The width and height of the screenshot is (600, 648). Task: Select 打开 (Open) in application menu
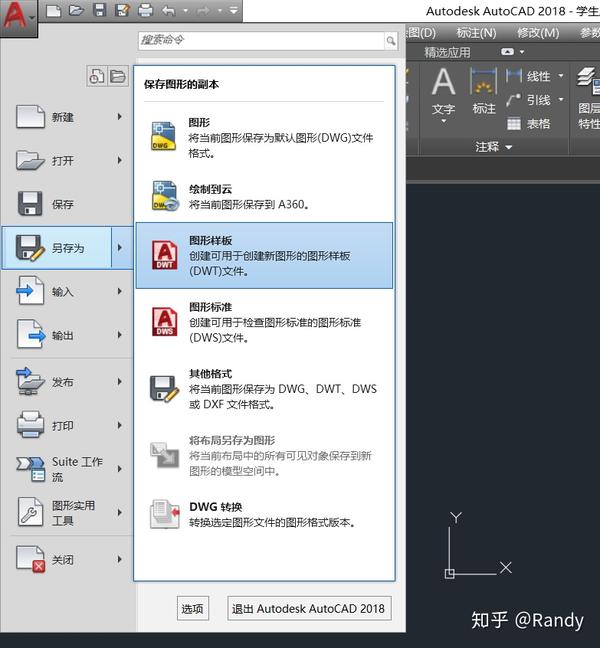[68, 160]
